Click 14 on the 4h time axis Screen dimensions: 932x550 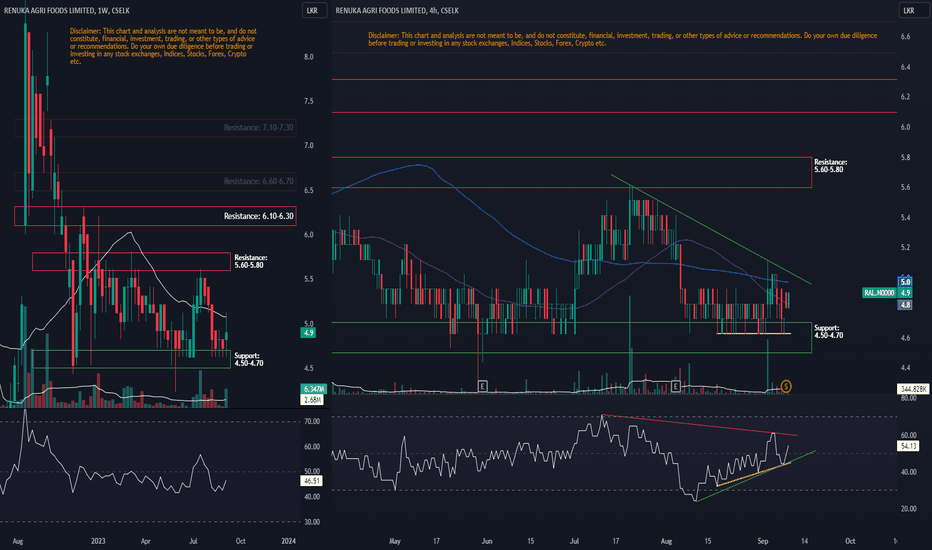804,540
